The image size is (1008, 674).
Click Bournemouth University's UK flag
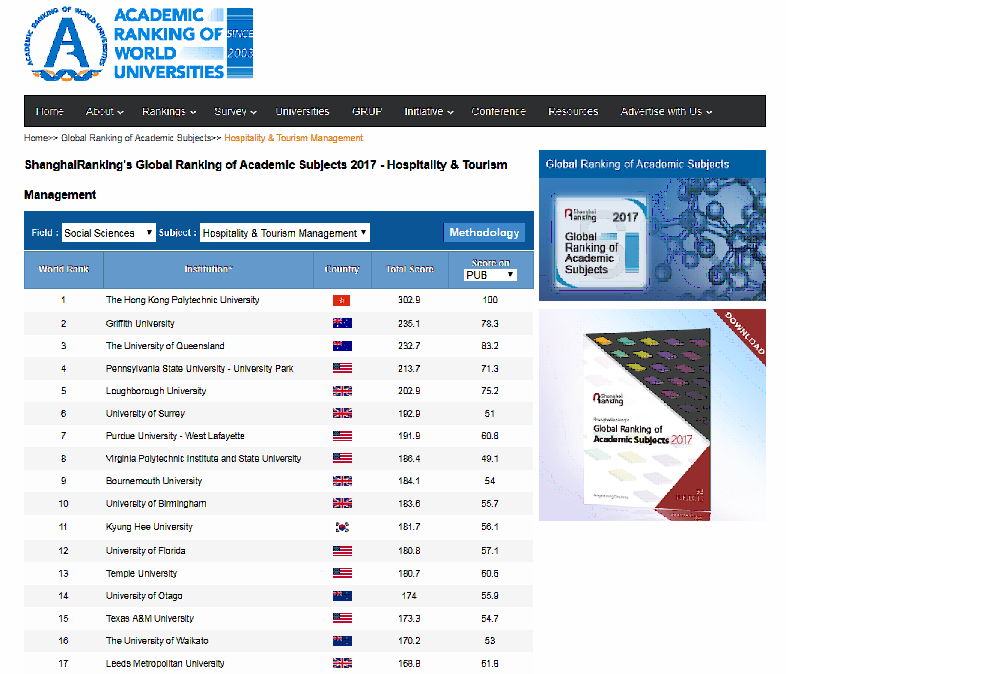(x=342, y=481)
